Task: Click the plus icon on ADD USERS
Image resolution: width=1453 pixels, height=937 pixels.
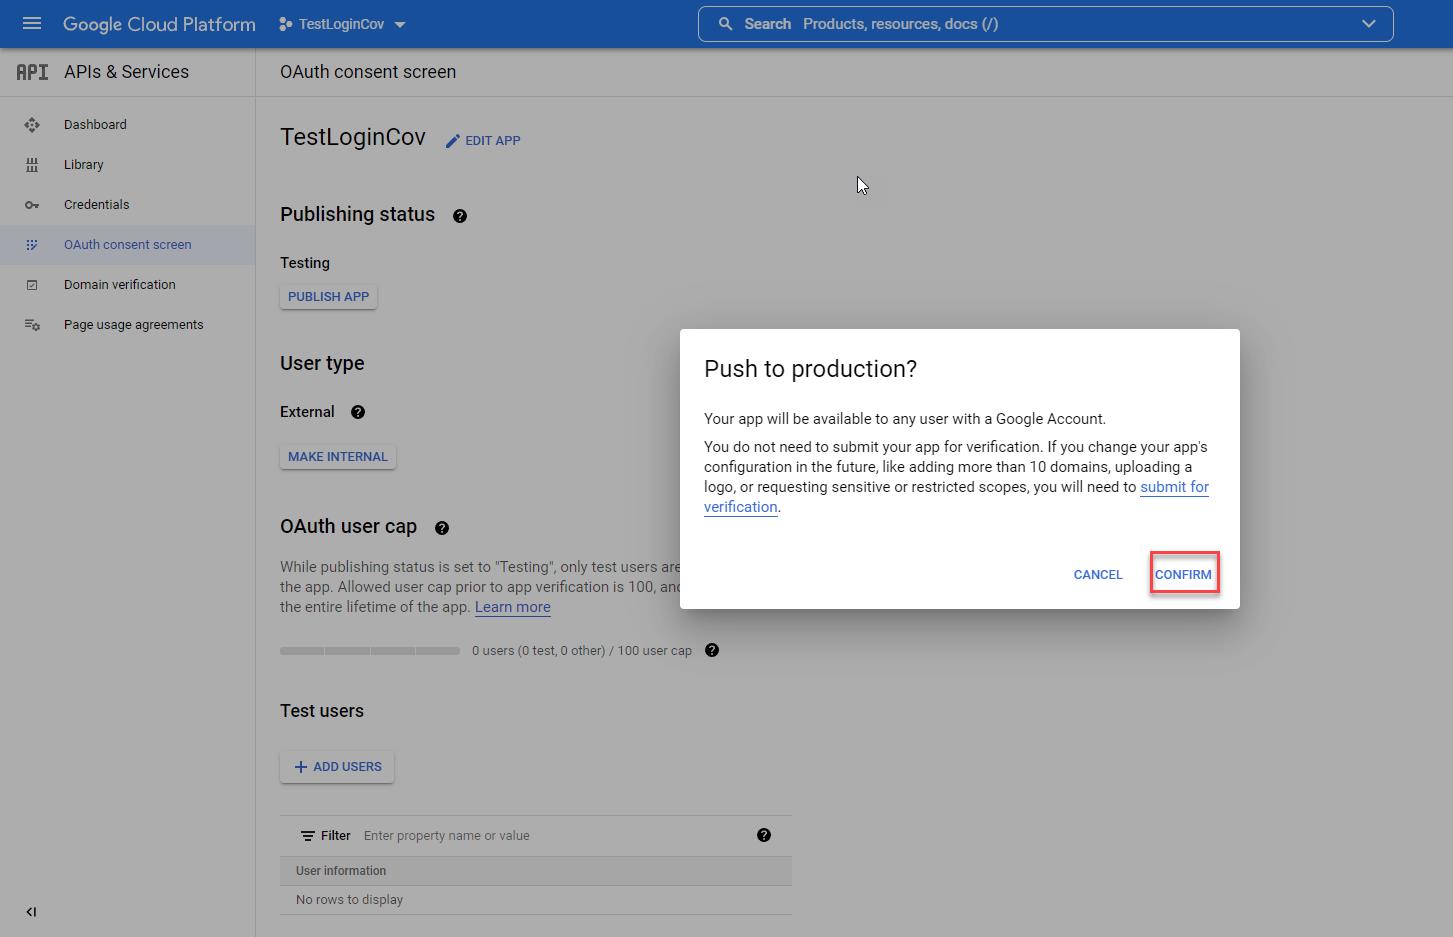Action: [x=301, y=767]
